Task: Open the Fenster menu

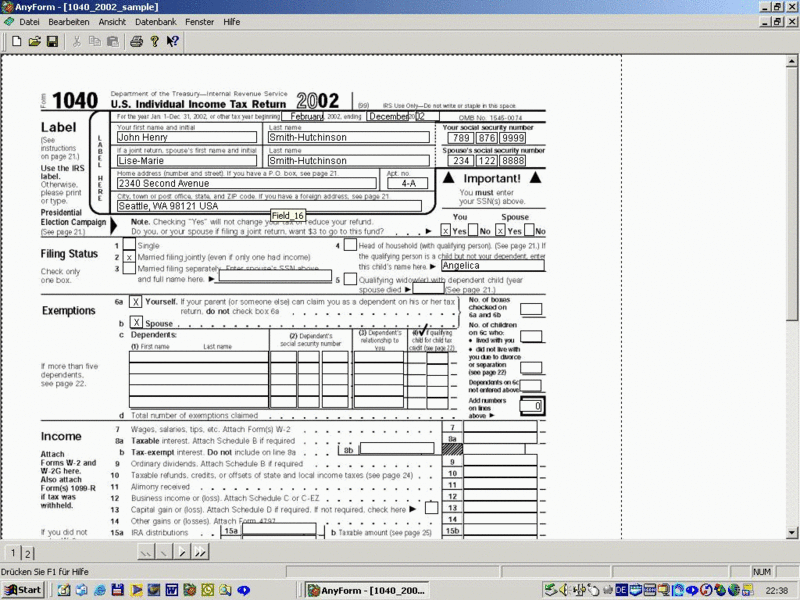Action: (x=199, y=22)
